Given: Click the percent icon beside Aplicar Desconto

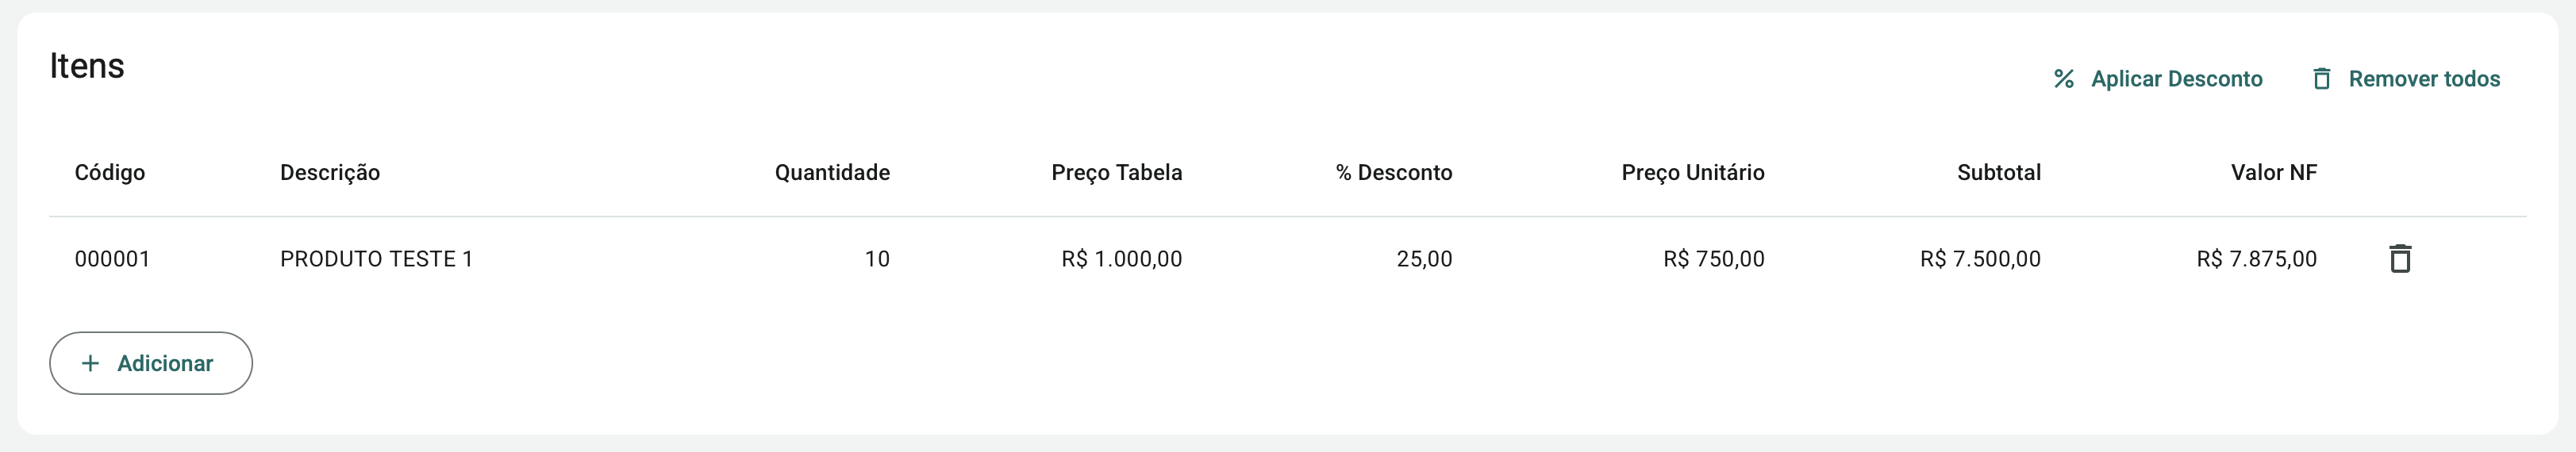Looking at the screenshot, I should point(2064,79).
